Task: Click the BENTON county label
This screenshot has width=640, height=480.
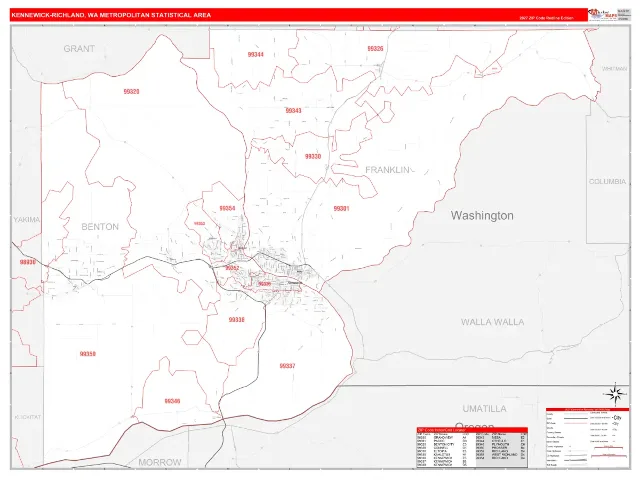Action: [x=100, y=227]
